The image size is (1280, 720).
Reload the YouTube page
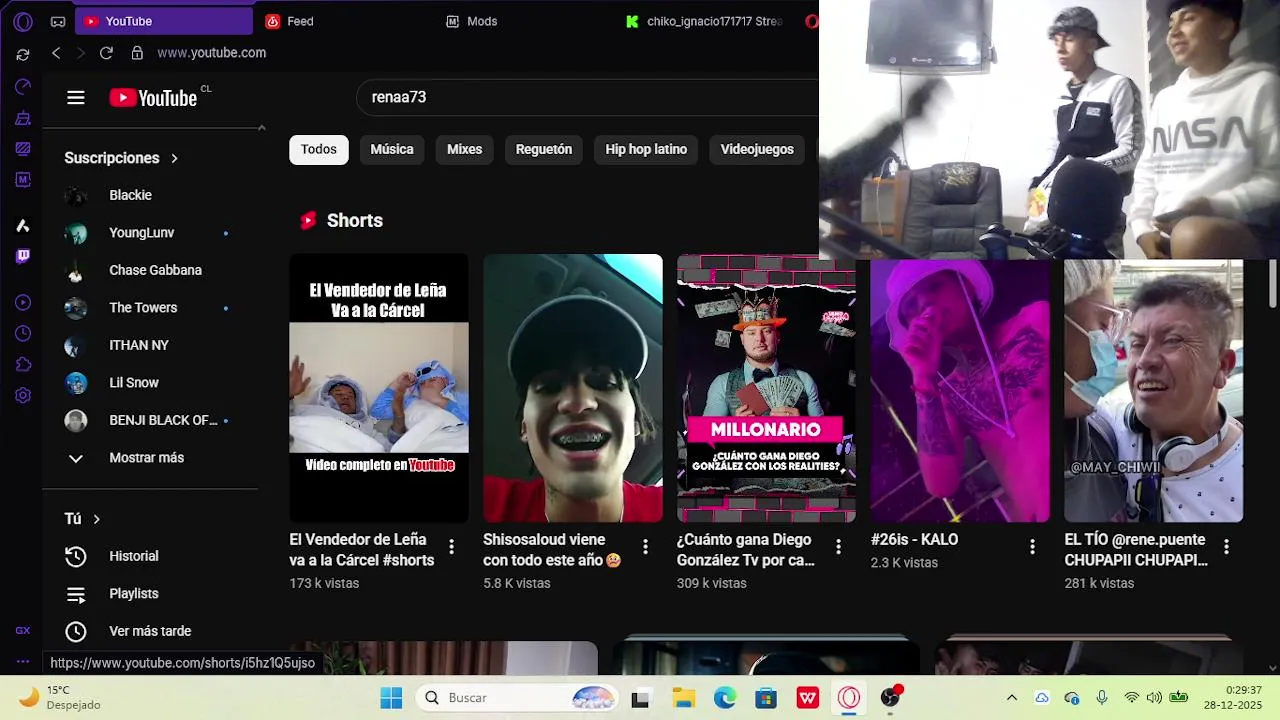106,53
